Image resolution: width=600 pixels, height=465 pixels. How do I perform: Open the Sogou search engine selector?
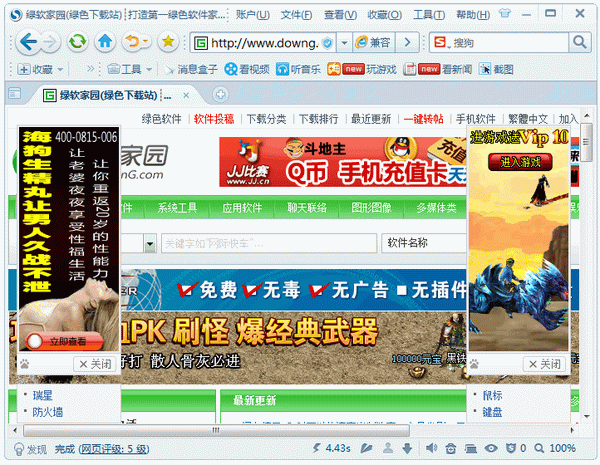click(441, 42)
